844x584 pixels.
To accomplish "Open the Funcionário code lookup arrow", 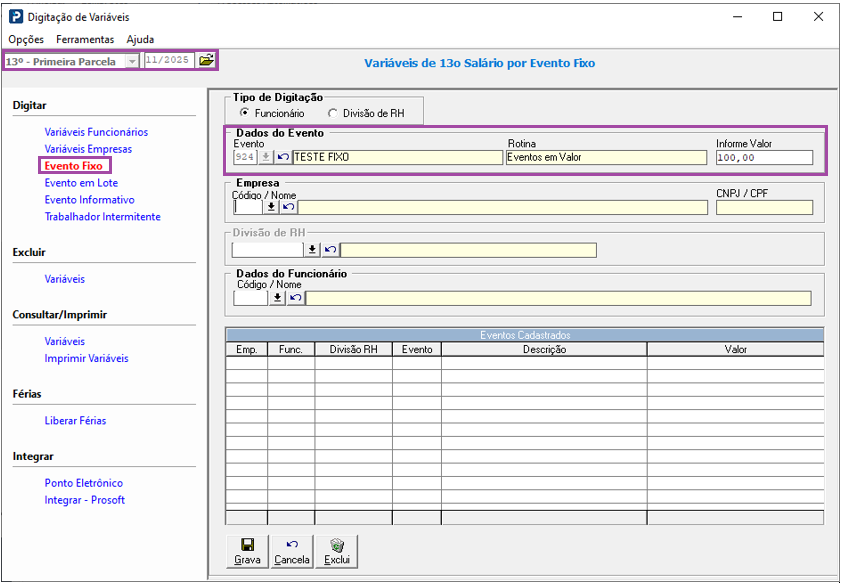I will coord(277,298).
